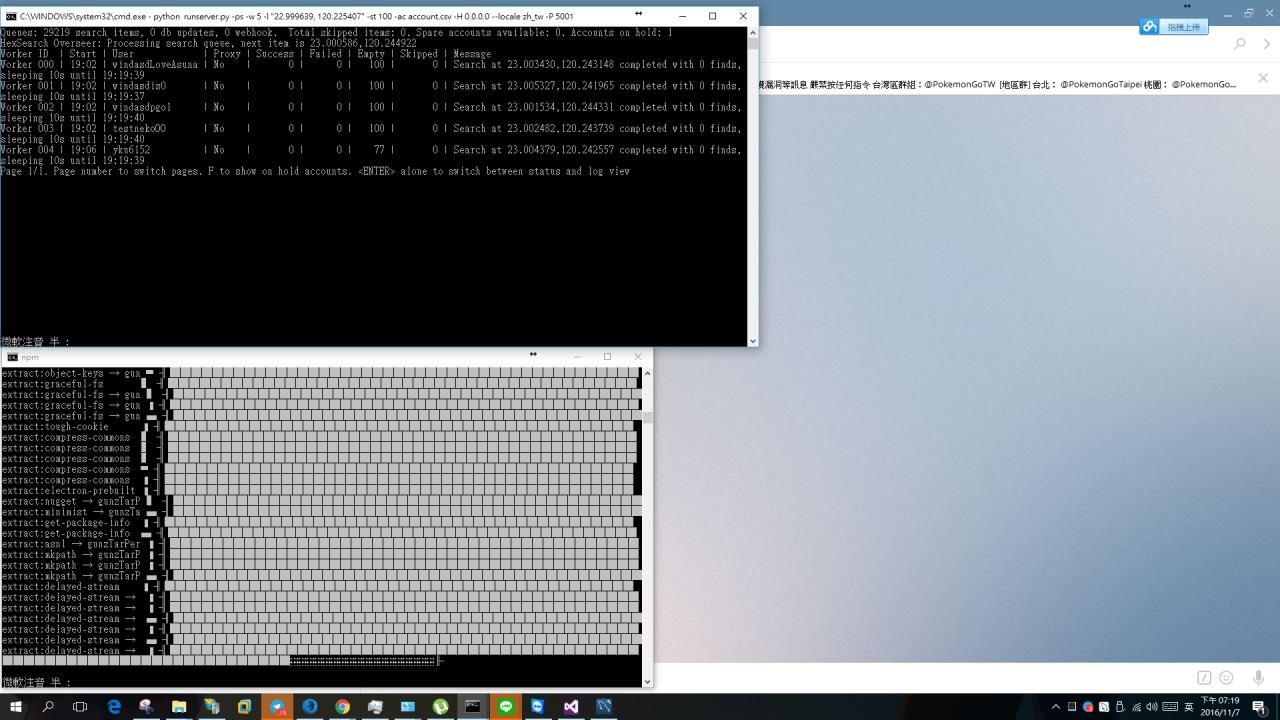Launch Google Chrome from the taskbar
This screenshot has width=1280, height=720.
pyautogui.click(x=342, y=706)
